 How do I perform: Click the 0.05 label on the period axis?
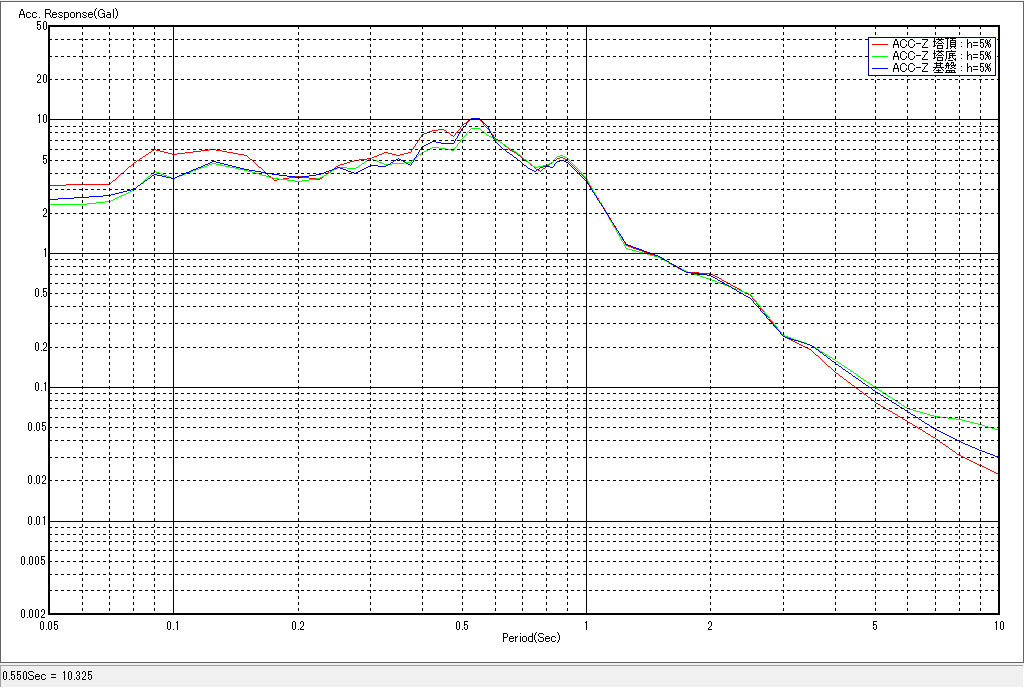[x=48, y=626]
